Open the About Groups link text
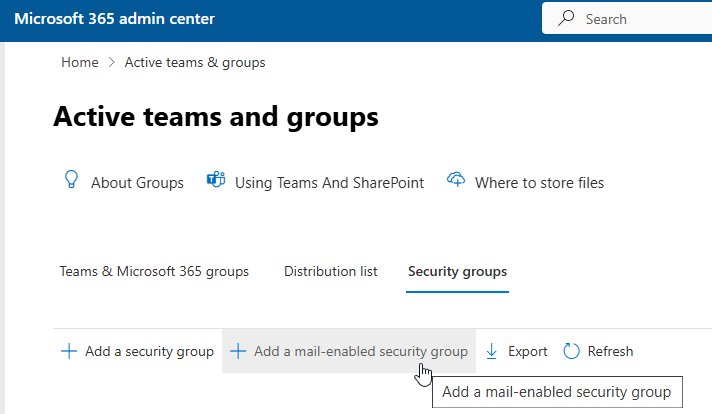Image resolution: width=712 pixels, height=414 pixels. pyautogui.click(x=137, y=183)
